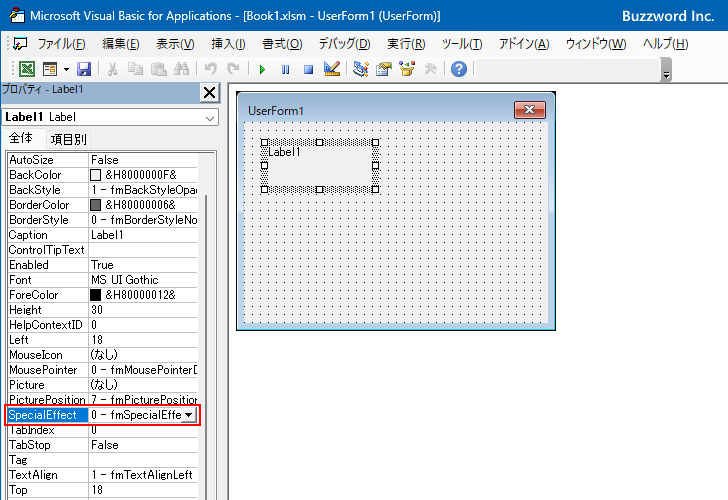Click the Insert UserForm toolbar icon
The width and height of the screenshot is (728, 500).
pos(50,69)
